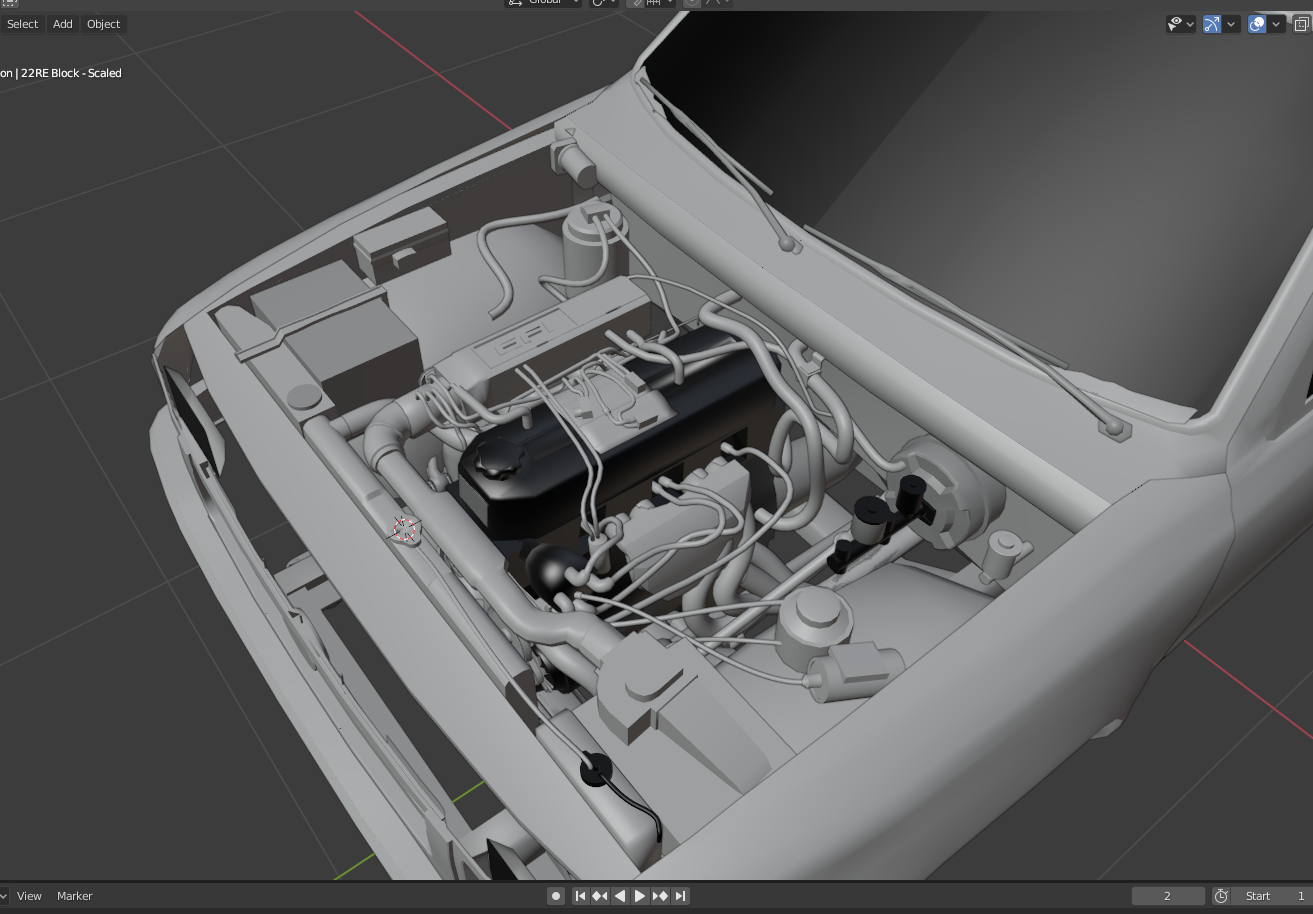
Task: Expand the overlays options dropdown arrow
Action: coord(1277,24)
